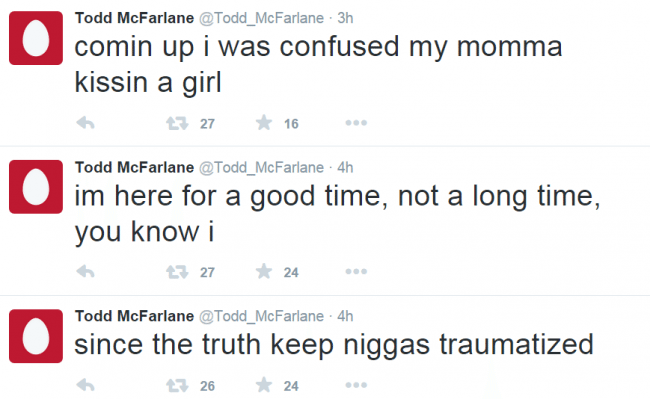Retweet the tweet with 26 retweets
The width and height of the screenshot is (650, 399).
click(x=177, y=386)
